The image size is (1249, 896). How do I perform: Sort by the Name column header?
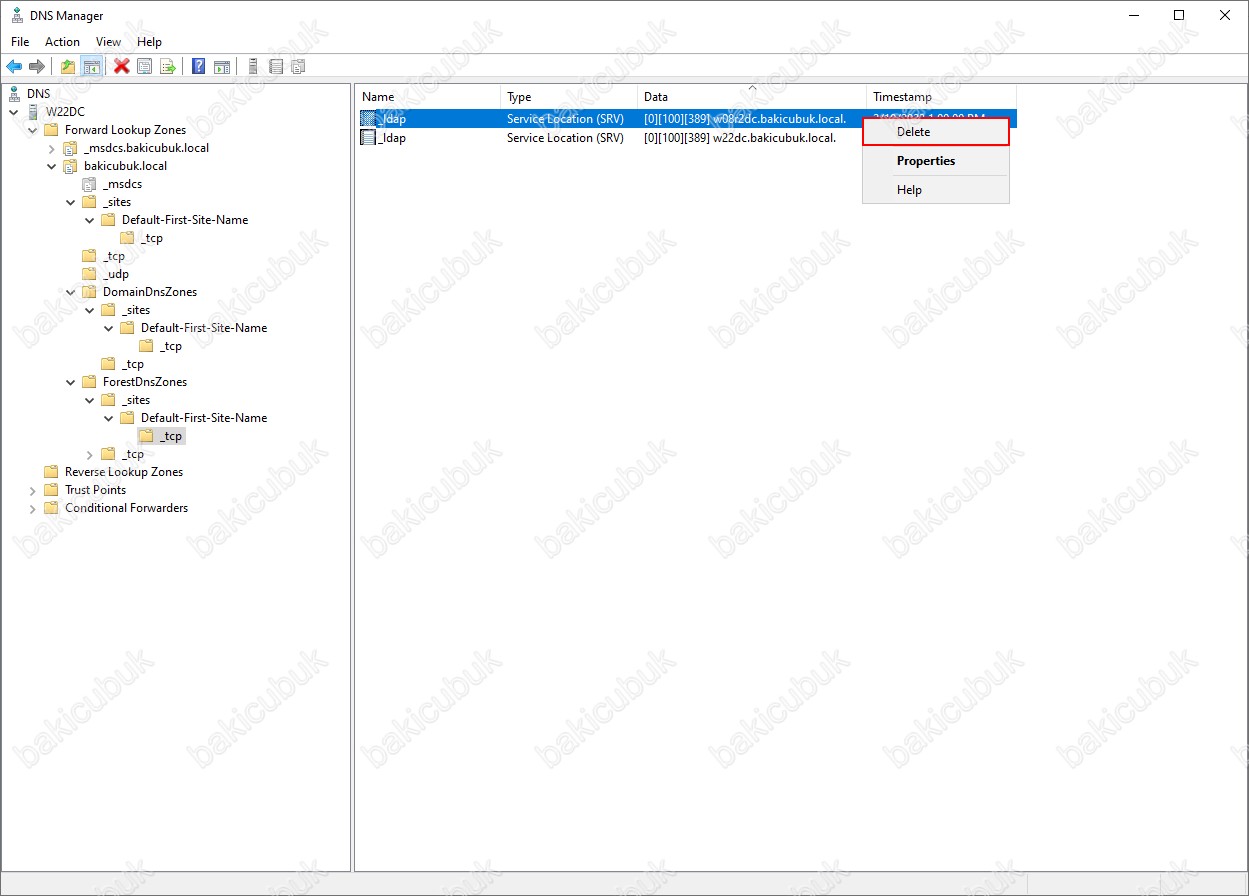click(428, 97)
